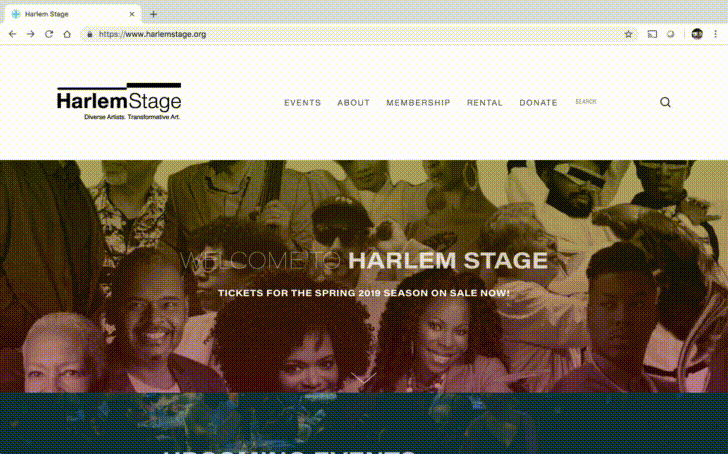The width and height of the screenshot is (728, 454).
Task: Open the RENTAL navigation link
Action: pos(485,103)
